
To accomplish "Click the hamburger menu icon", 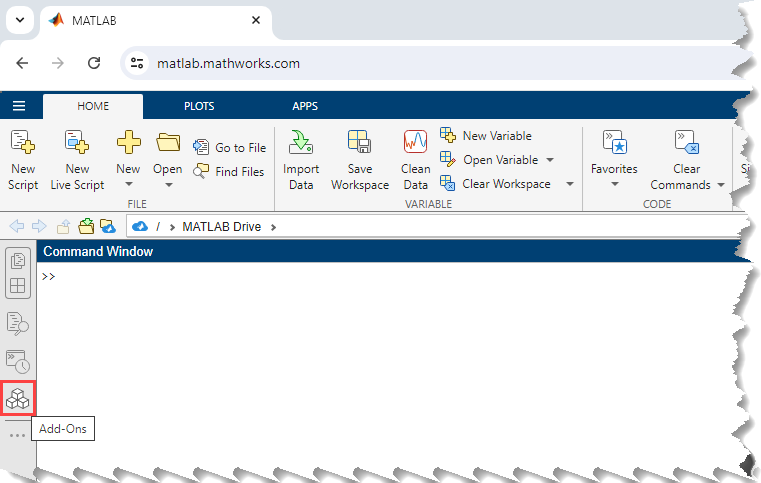I will 19,106.
